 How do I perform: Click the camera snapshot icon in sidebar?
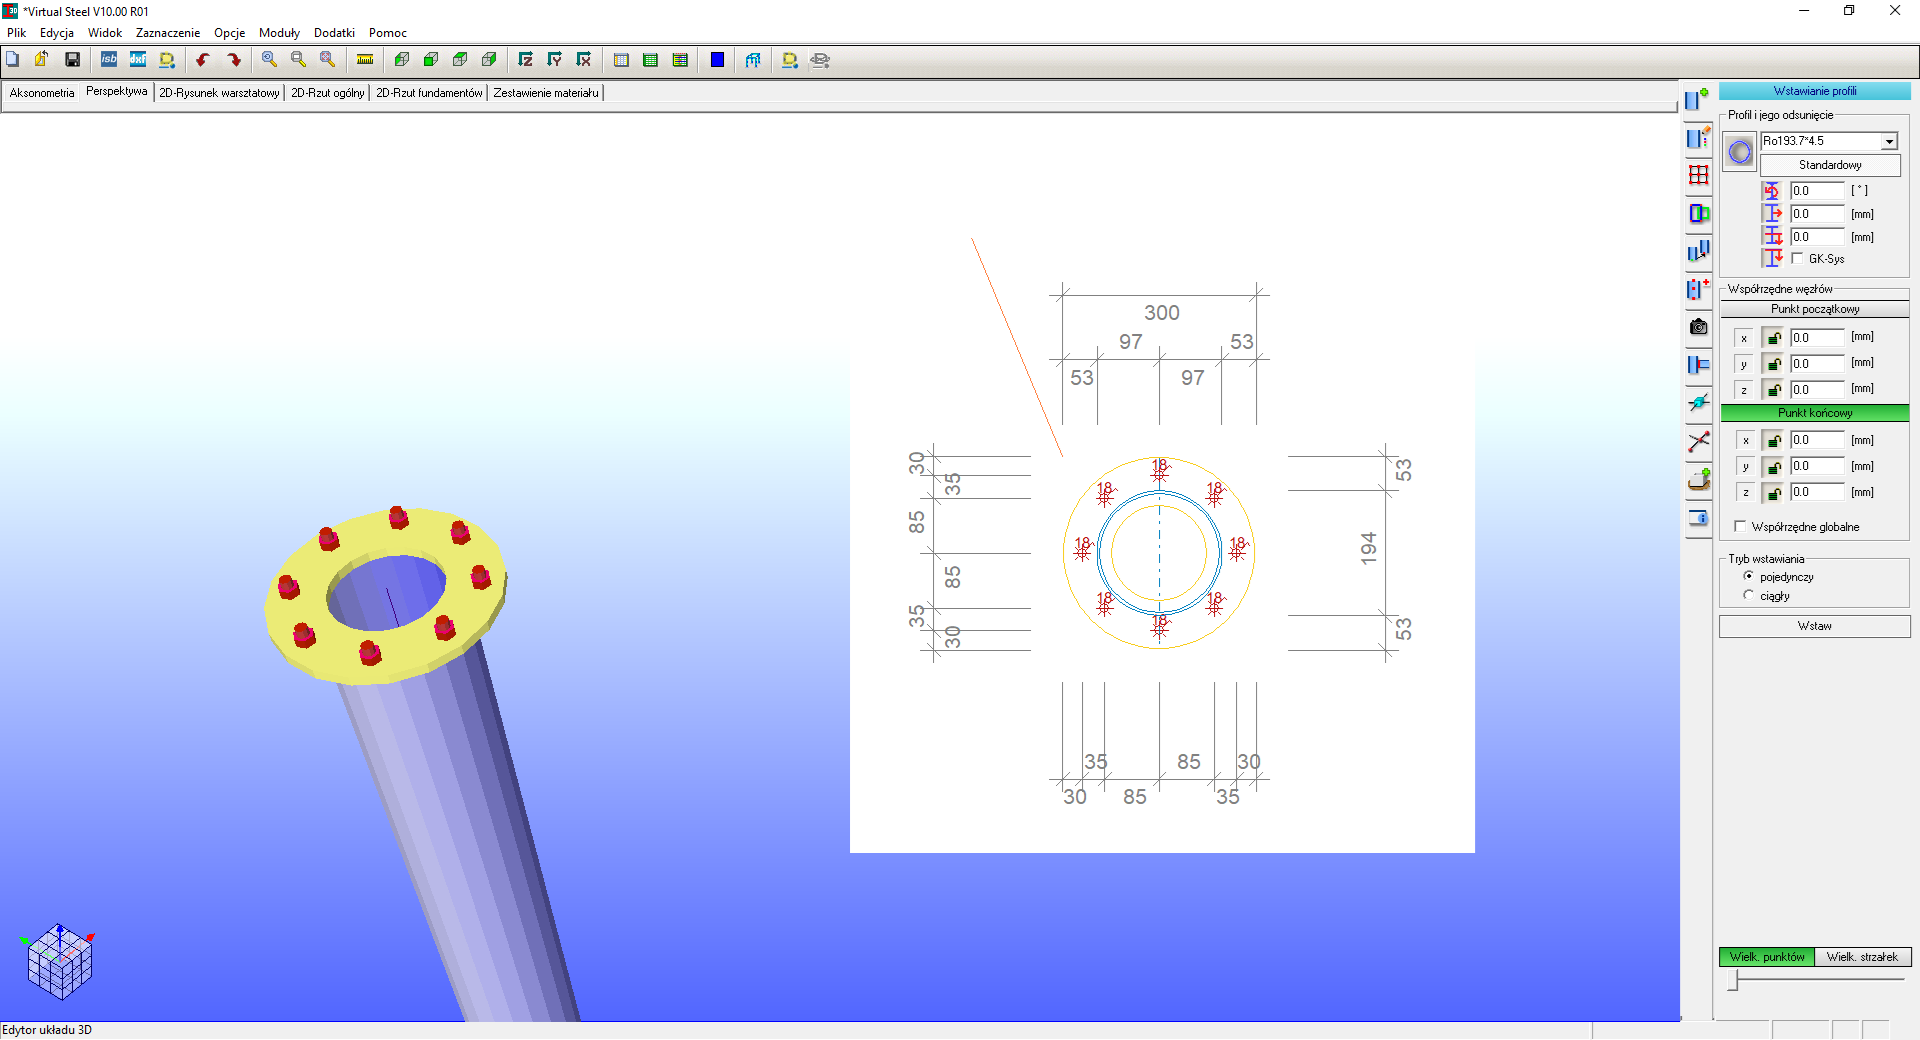pyautogui.click(x=1698, y=327)
